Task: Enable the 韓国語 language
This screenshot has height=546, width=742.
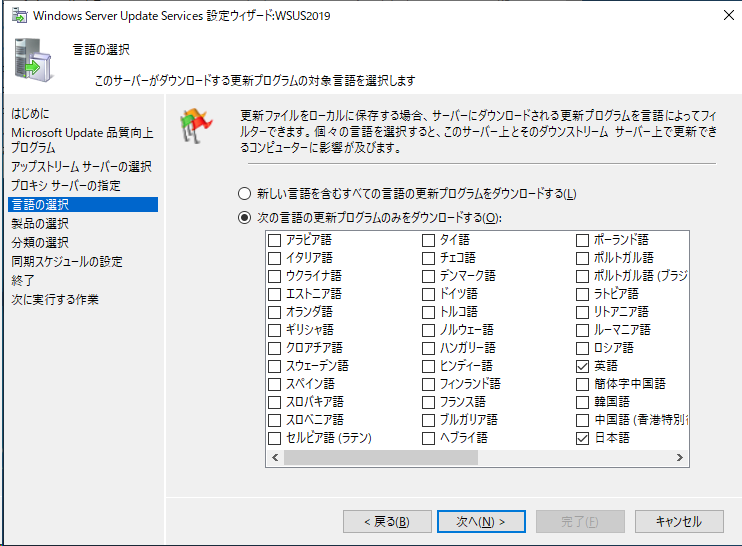Action: click(x=583, y=402)
